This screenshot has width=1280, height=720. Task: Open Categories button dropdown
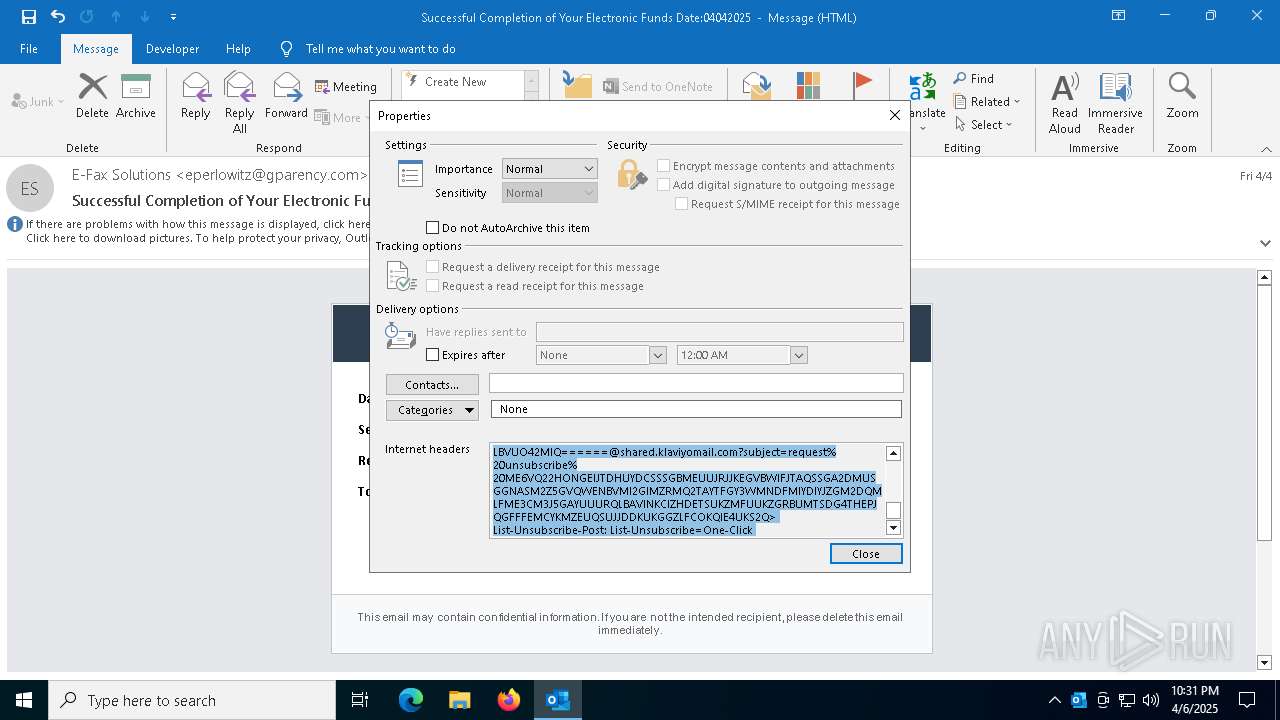[x=432, y=410]
